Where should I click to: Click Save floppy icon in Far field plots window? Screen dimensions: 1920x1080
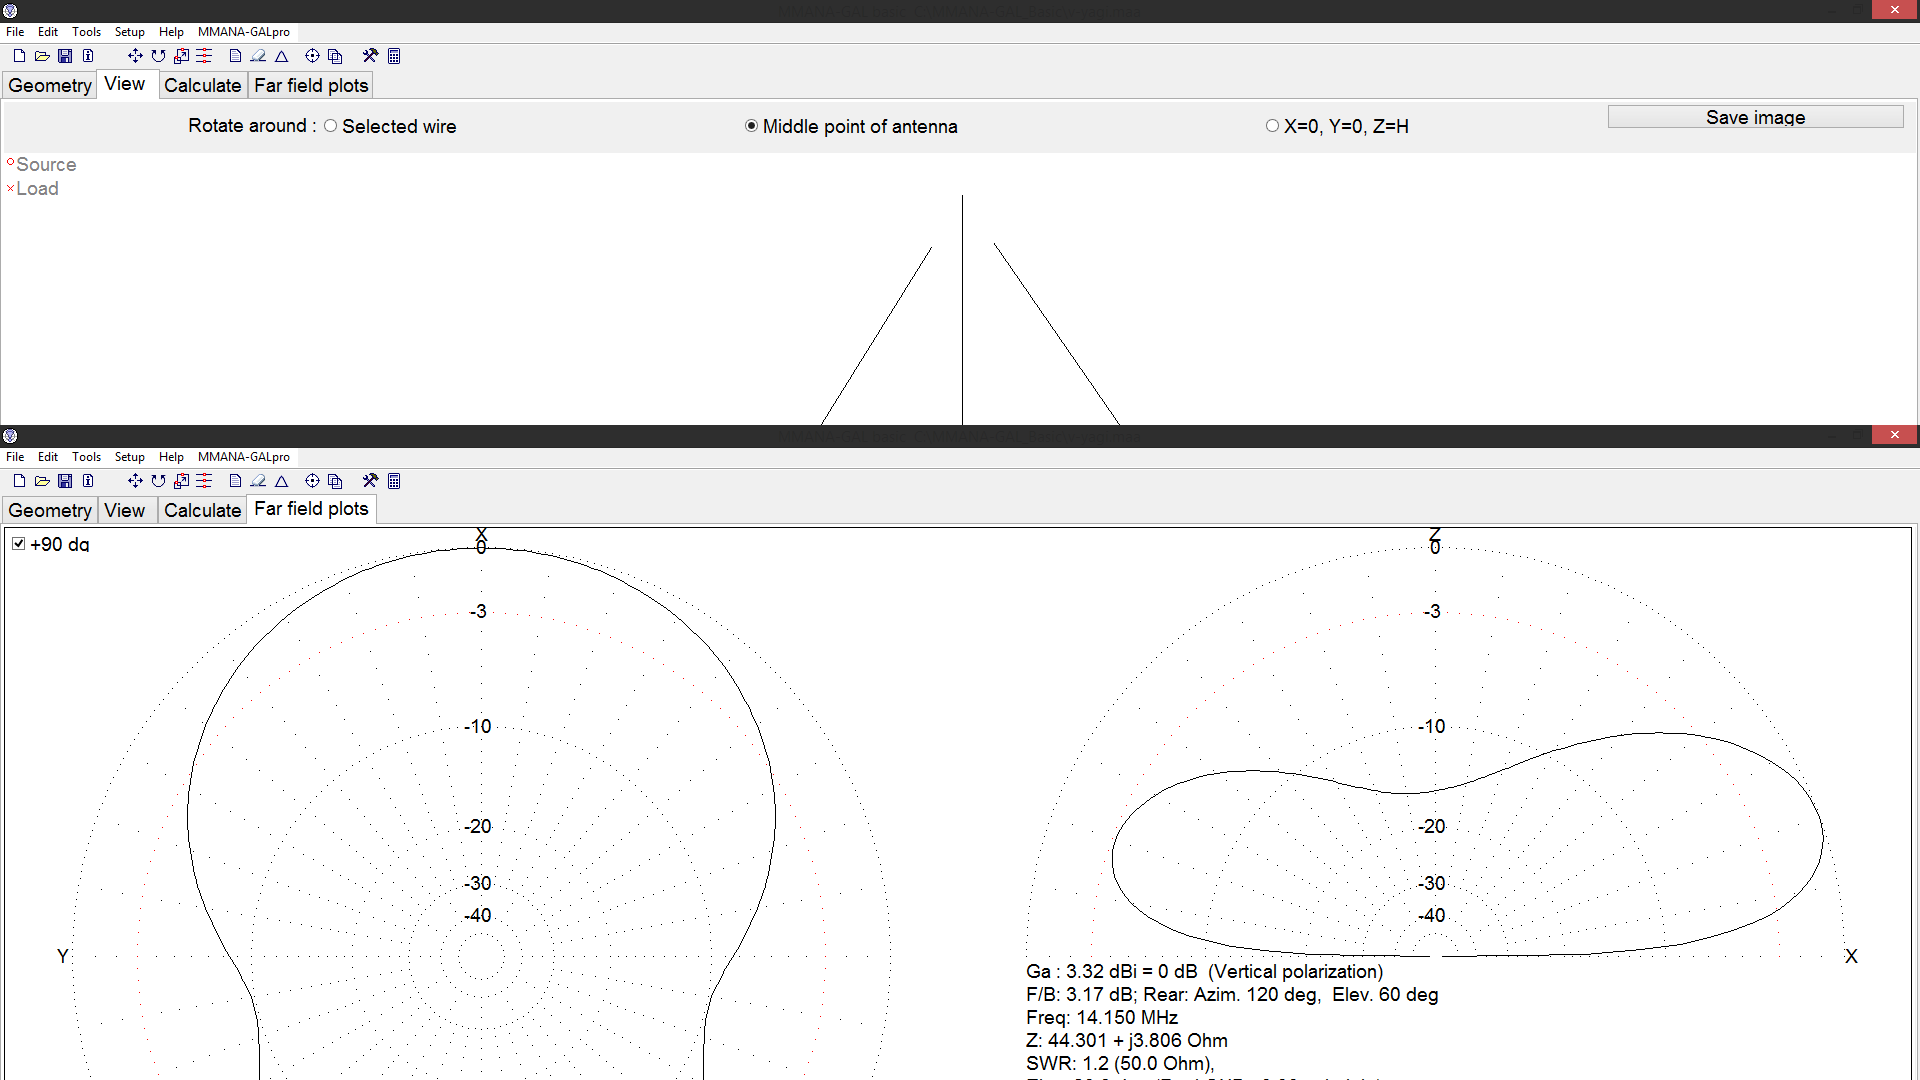pos(65,481)
